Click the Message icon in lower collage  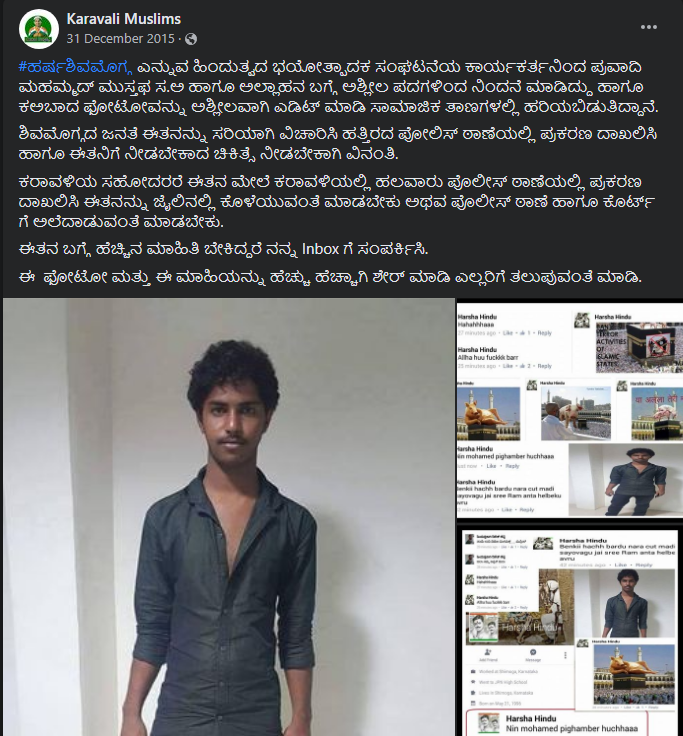(533, 654)
